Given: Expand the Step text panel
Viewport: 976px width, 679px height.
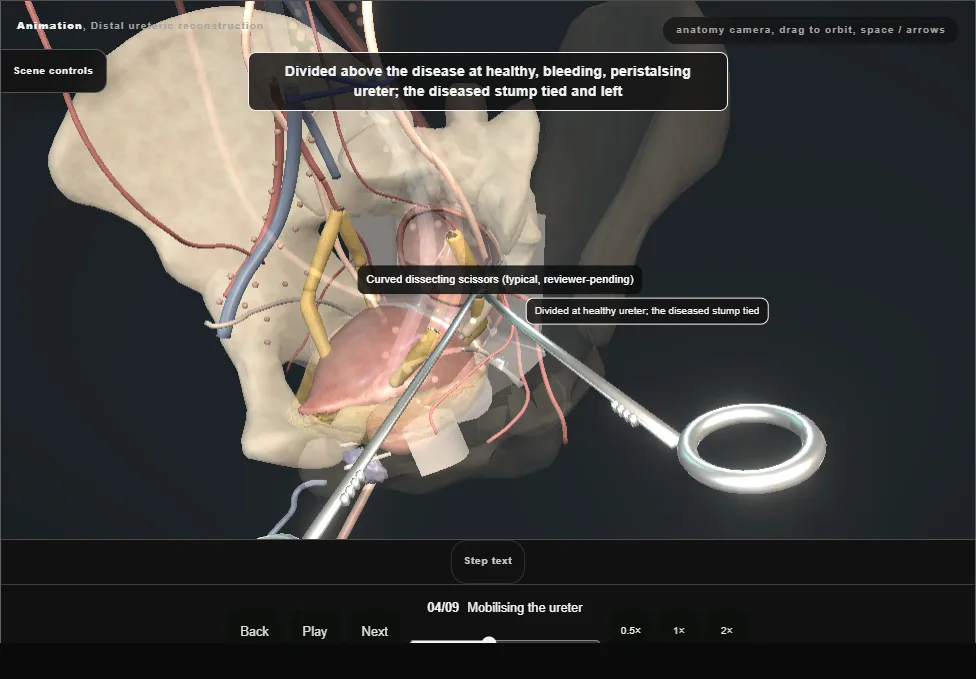Looking at the screenshot, I should tap(487, 561).
